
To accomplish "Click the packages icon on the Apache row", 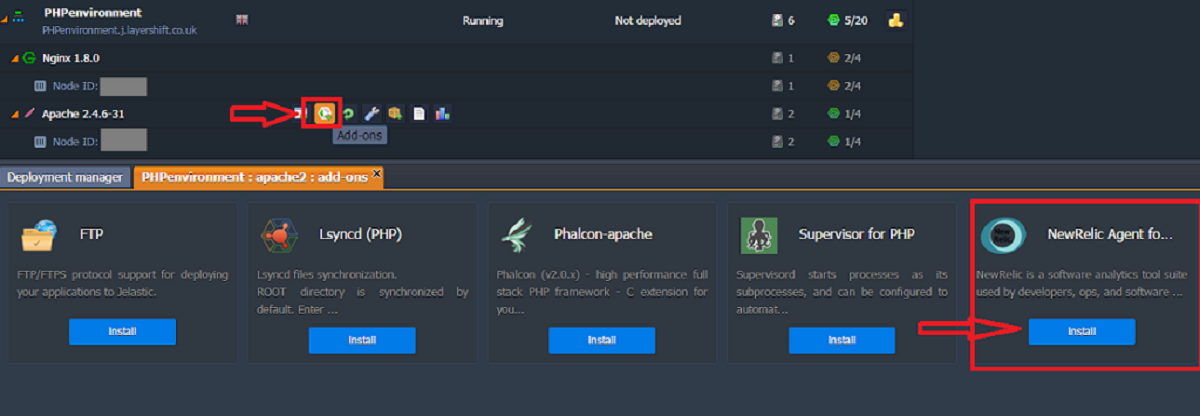I will [395, 114].
